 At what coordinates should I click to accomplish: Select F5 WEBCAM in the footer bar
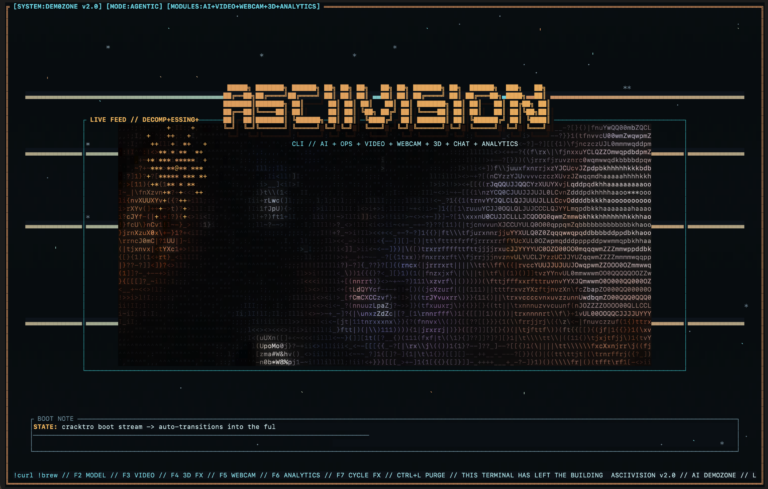(237, 475)
